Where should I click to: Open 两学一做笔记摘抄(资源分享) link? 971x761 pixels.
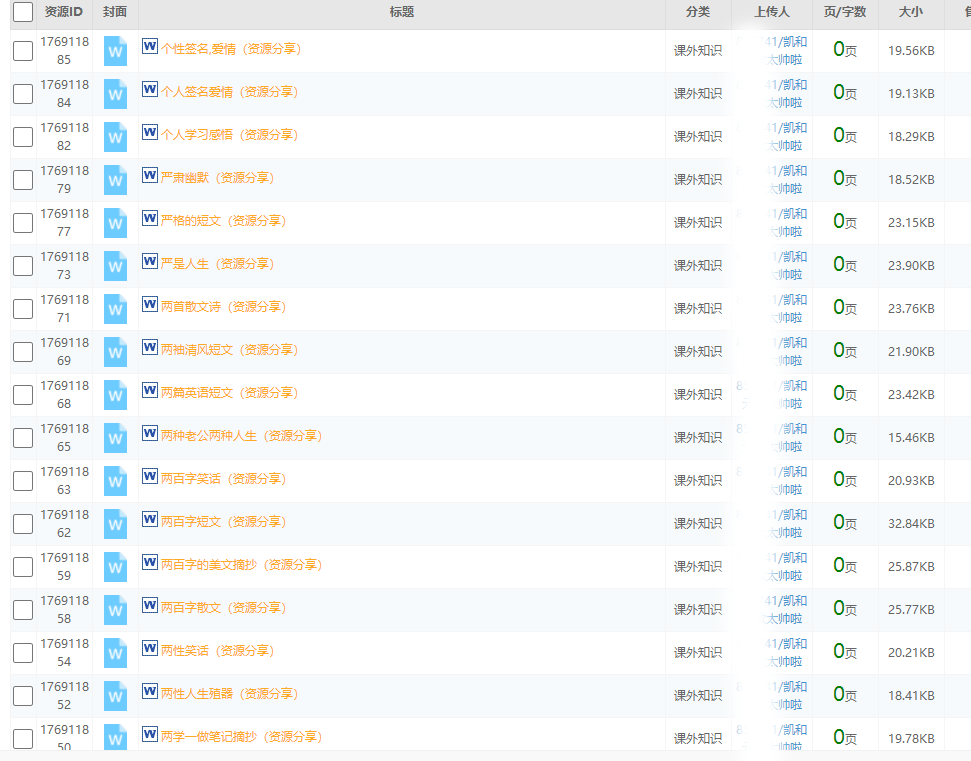(242, 737)
